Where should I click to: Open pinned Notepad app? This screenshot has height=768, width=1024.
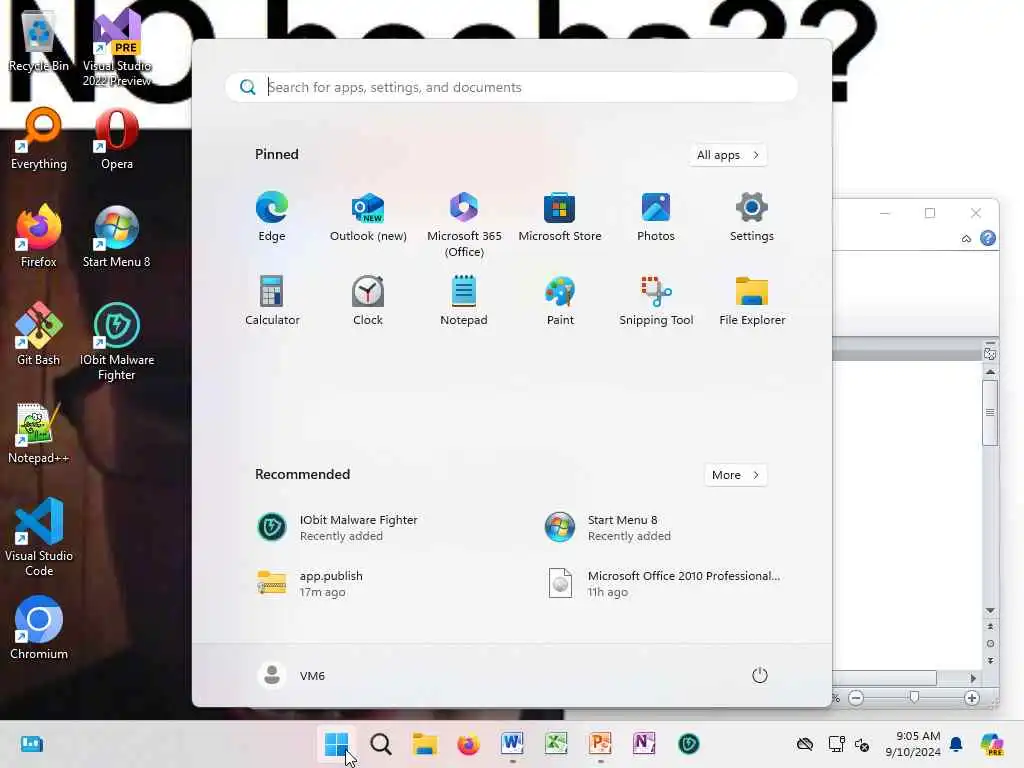(x=464, y=301)
